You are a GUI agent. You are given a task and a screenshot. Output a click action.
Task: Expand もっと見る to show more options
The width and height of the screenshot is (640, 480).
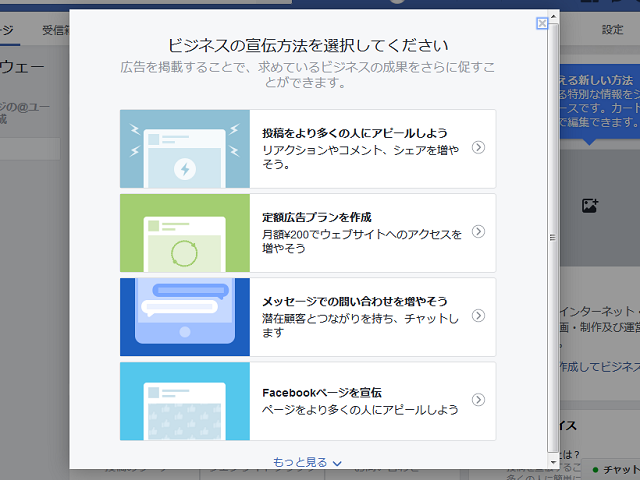click(307, 462)
